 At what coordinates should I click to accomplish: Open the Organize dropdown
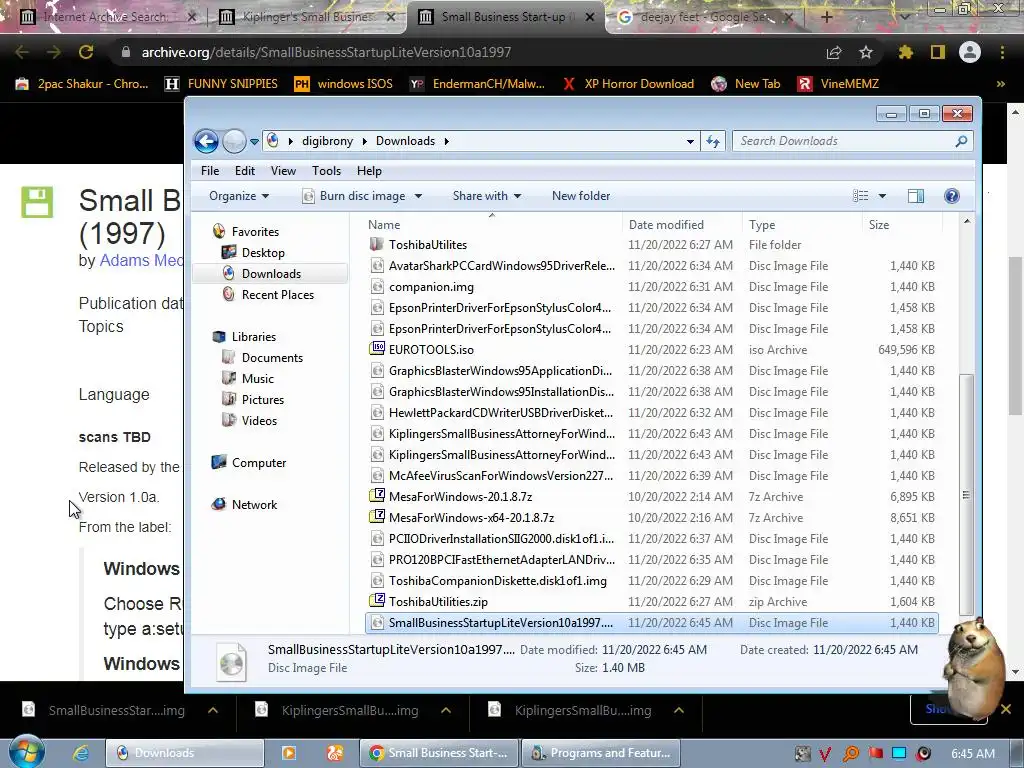point(239,196)
